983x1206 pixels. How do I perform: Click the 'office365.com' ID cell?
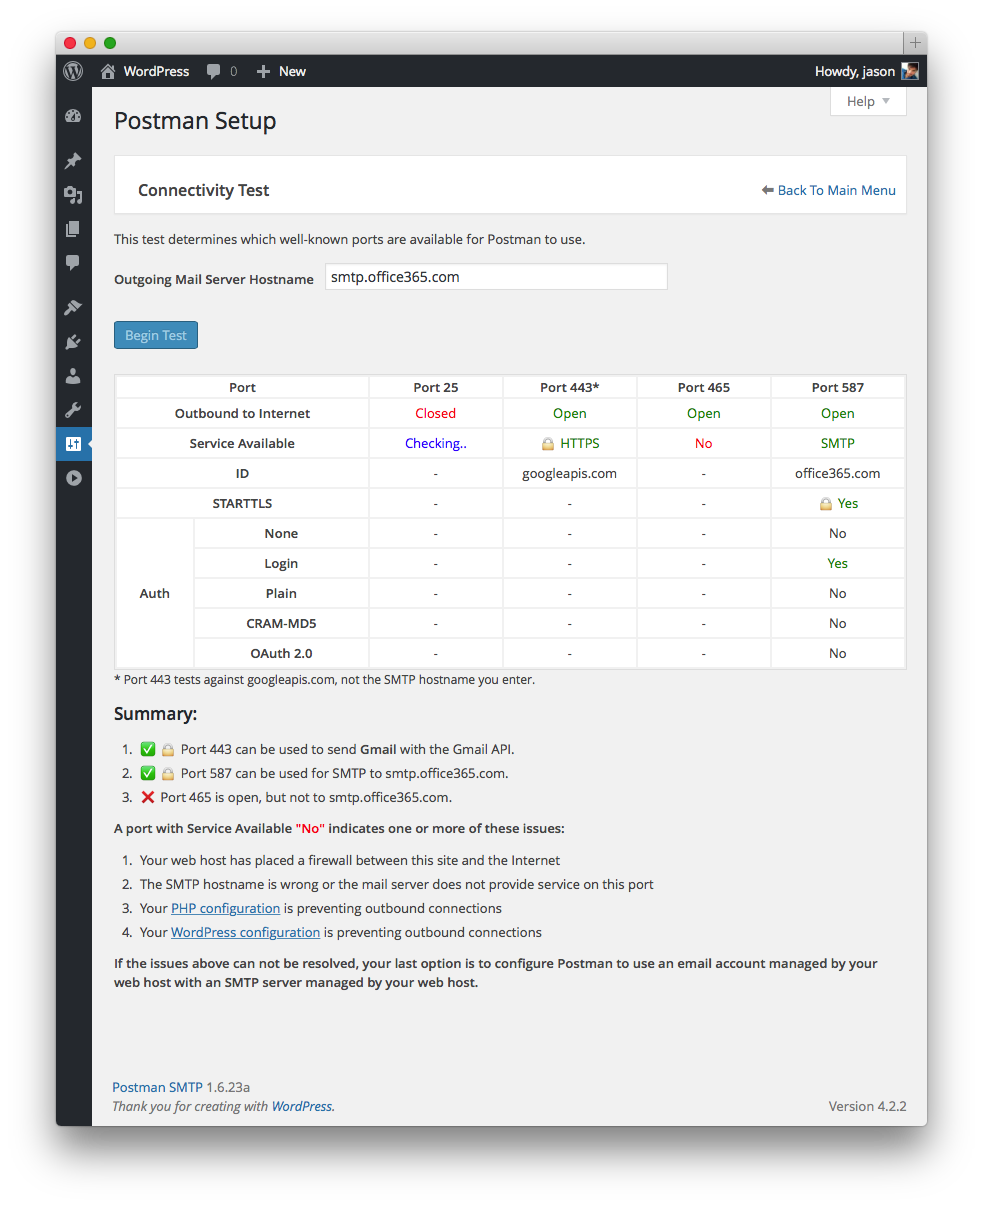[x=838, y=473]
